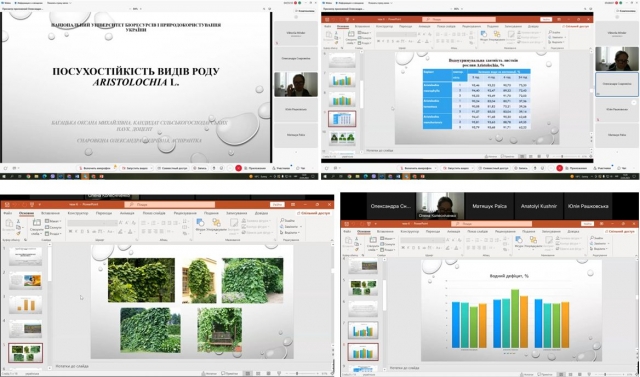Screen dimensions: 640x377
Task: Expand Layout (Макет) dropdown in chart-slide window
Action: tap(388, 238)
